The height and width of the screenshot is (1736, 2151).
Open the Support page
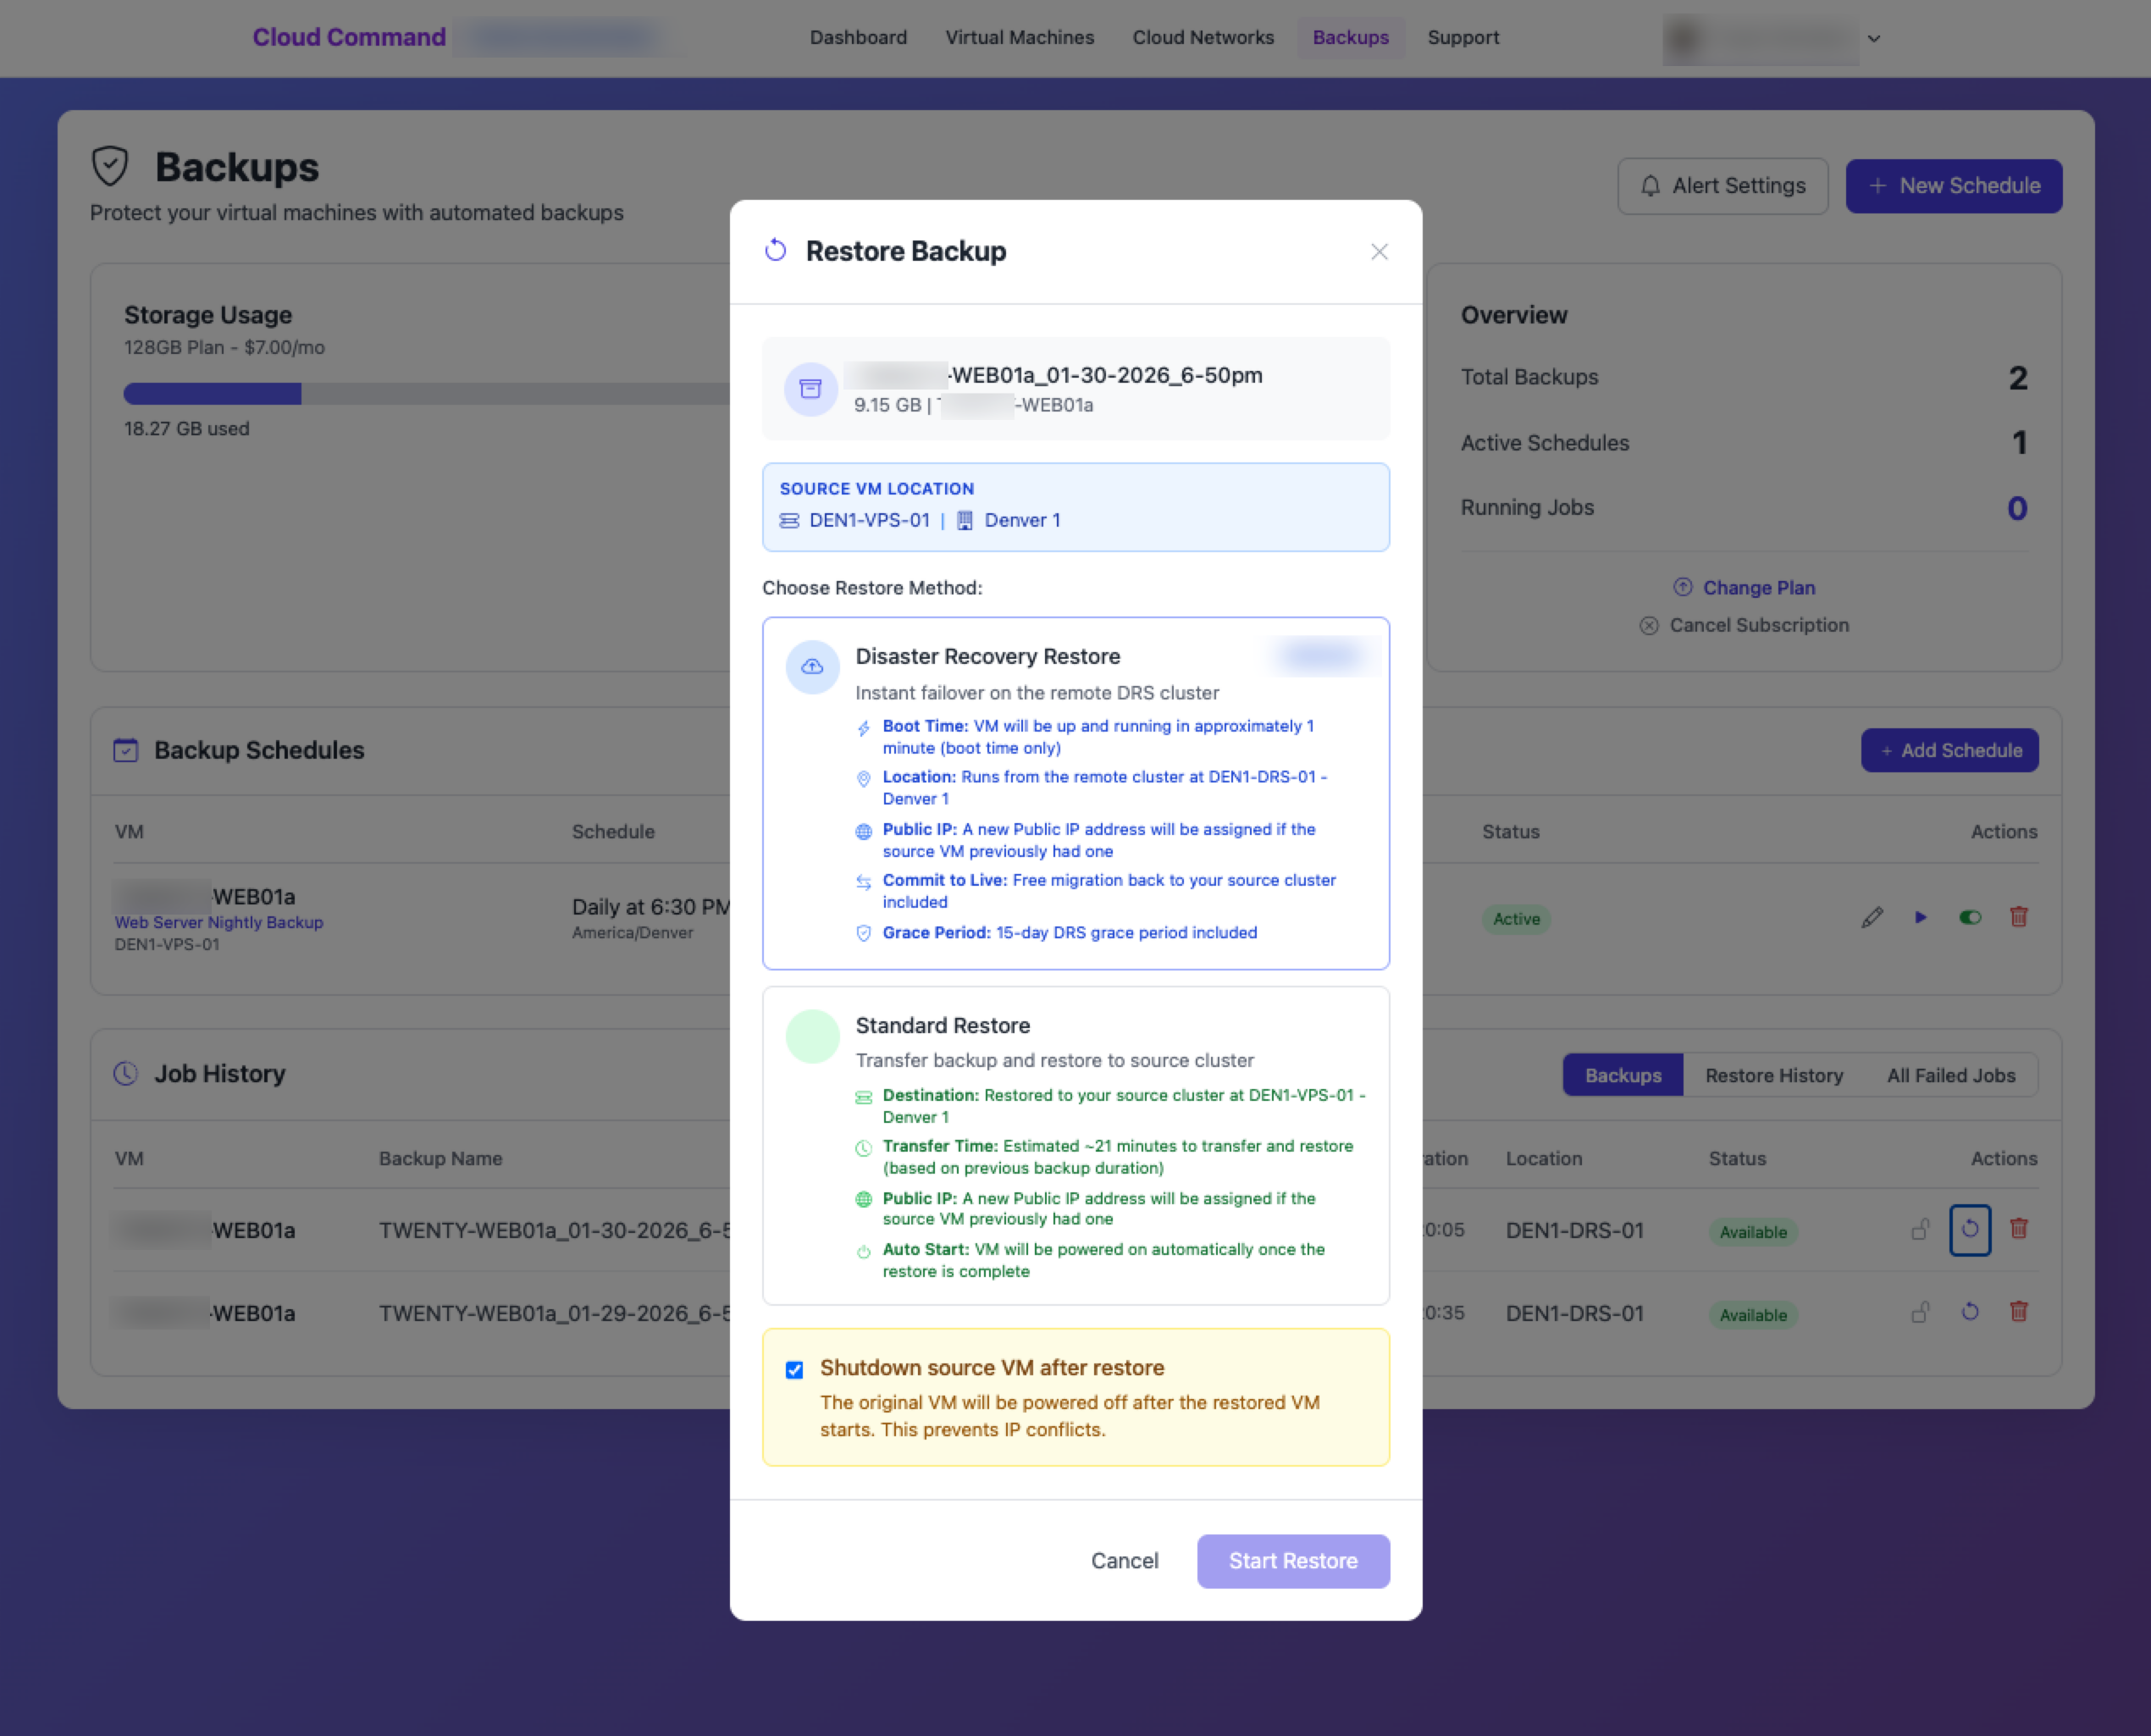[1463, 37]
